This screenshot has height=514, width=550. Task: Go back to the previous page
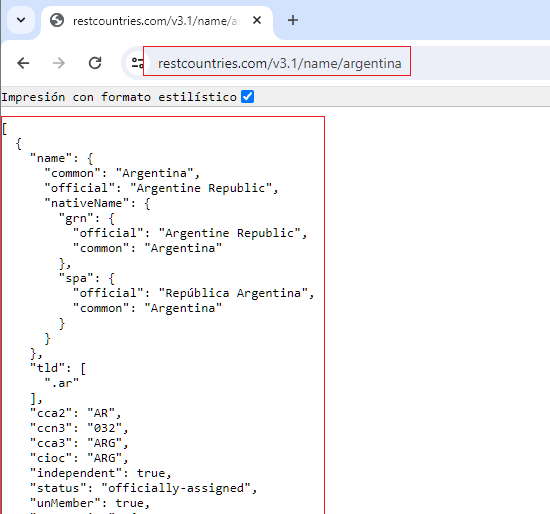pos(23,63)
